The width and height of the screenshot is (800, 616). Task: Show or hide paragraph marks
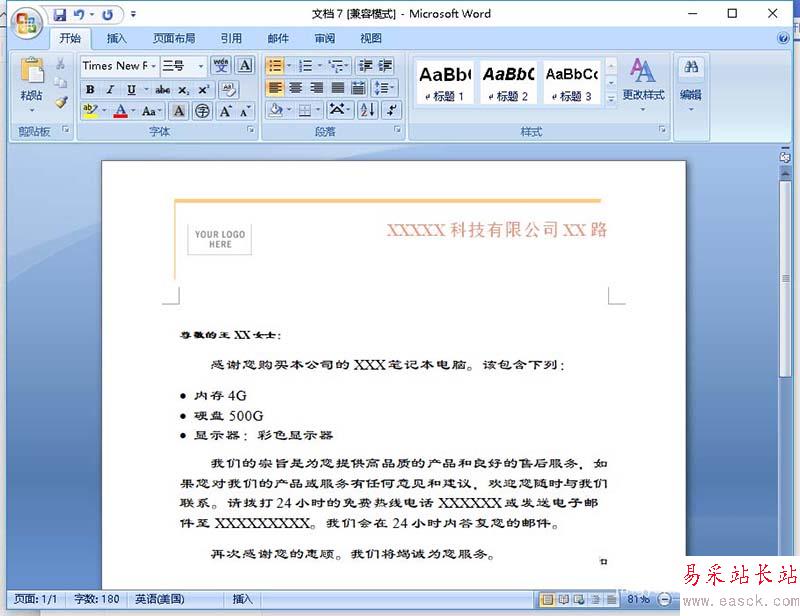click(391, 110)
